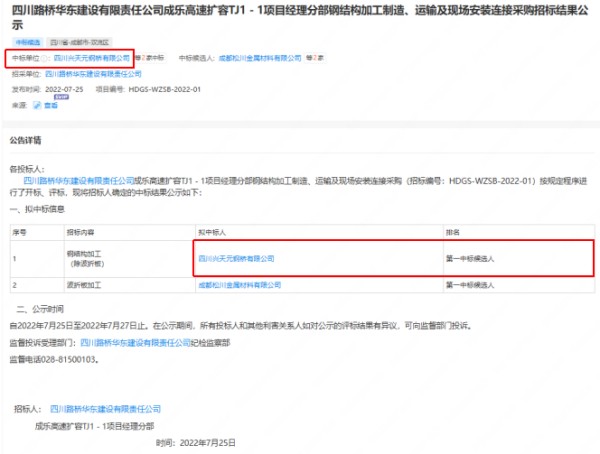The height and width of the screenshot is (454, 600).
Task: Open 成都松川金属材料有限公司 link in table row 2
Action: coord(240,285)
